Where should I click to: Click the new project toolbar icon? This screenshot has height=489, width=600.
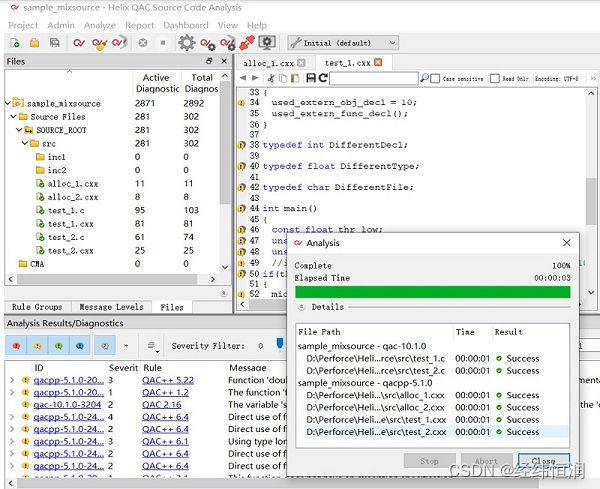click(15, 43)
